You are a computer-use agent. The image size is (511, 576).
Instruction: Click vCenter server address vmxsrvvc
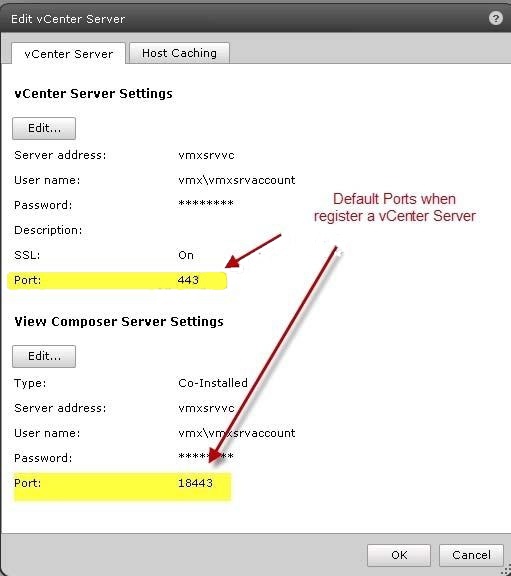point(206,155)
